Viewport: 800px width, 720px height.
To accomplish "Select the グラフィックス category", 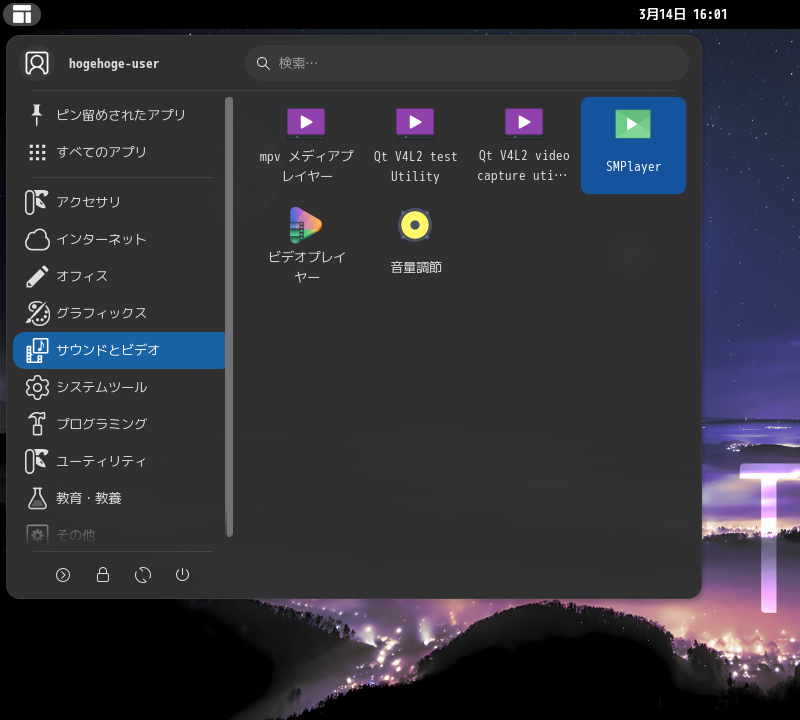I will [x=118, y=313].
